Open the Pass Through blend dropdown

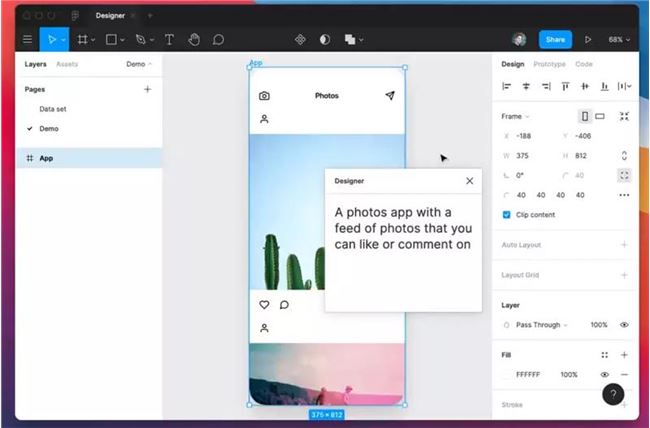pyautogui.click(x=541, y=325)
